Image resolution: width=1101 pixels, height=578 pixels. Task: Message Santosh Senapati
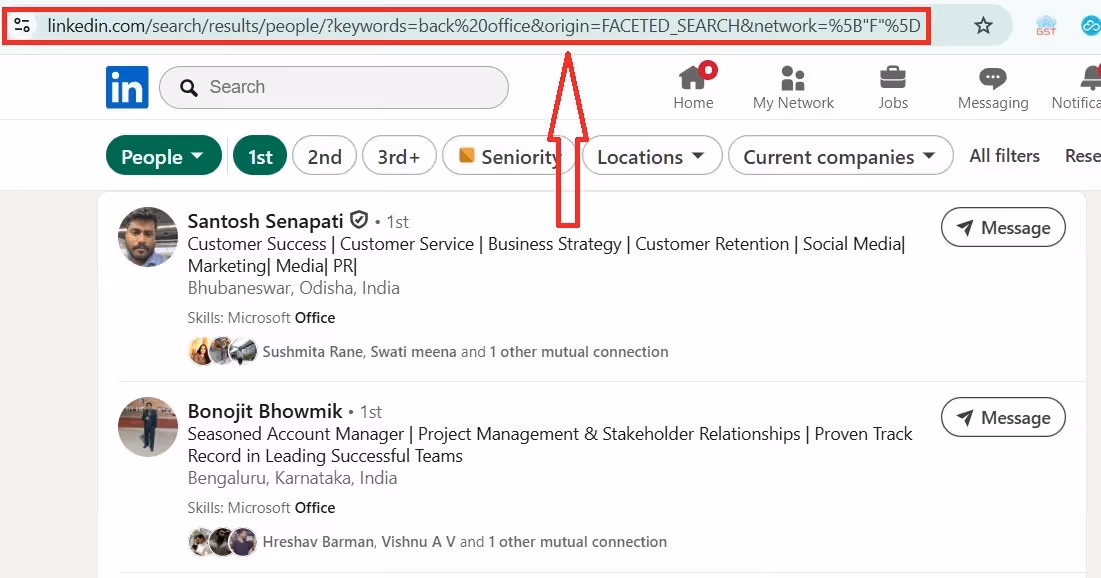[1003, 227]
